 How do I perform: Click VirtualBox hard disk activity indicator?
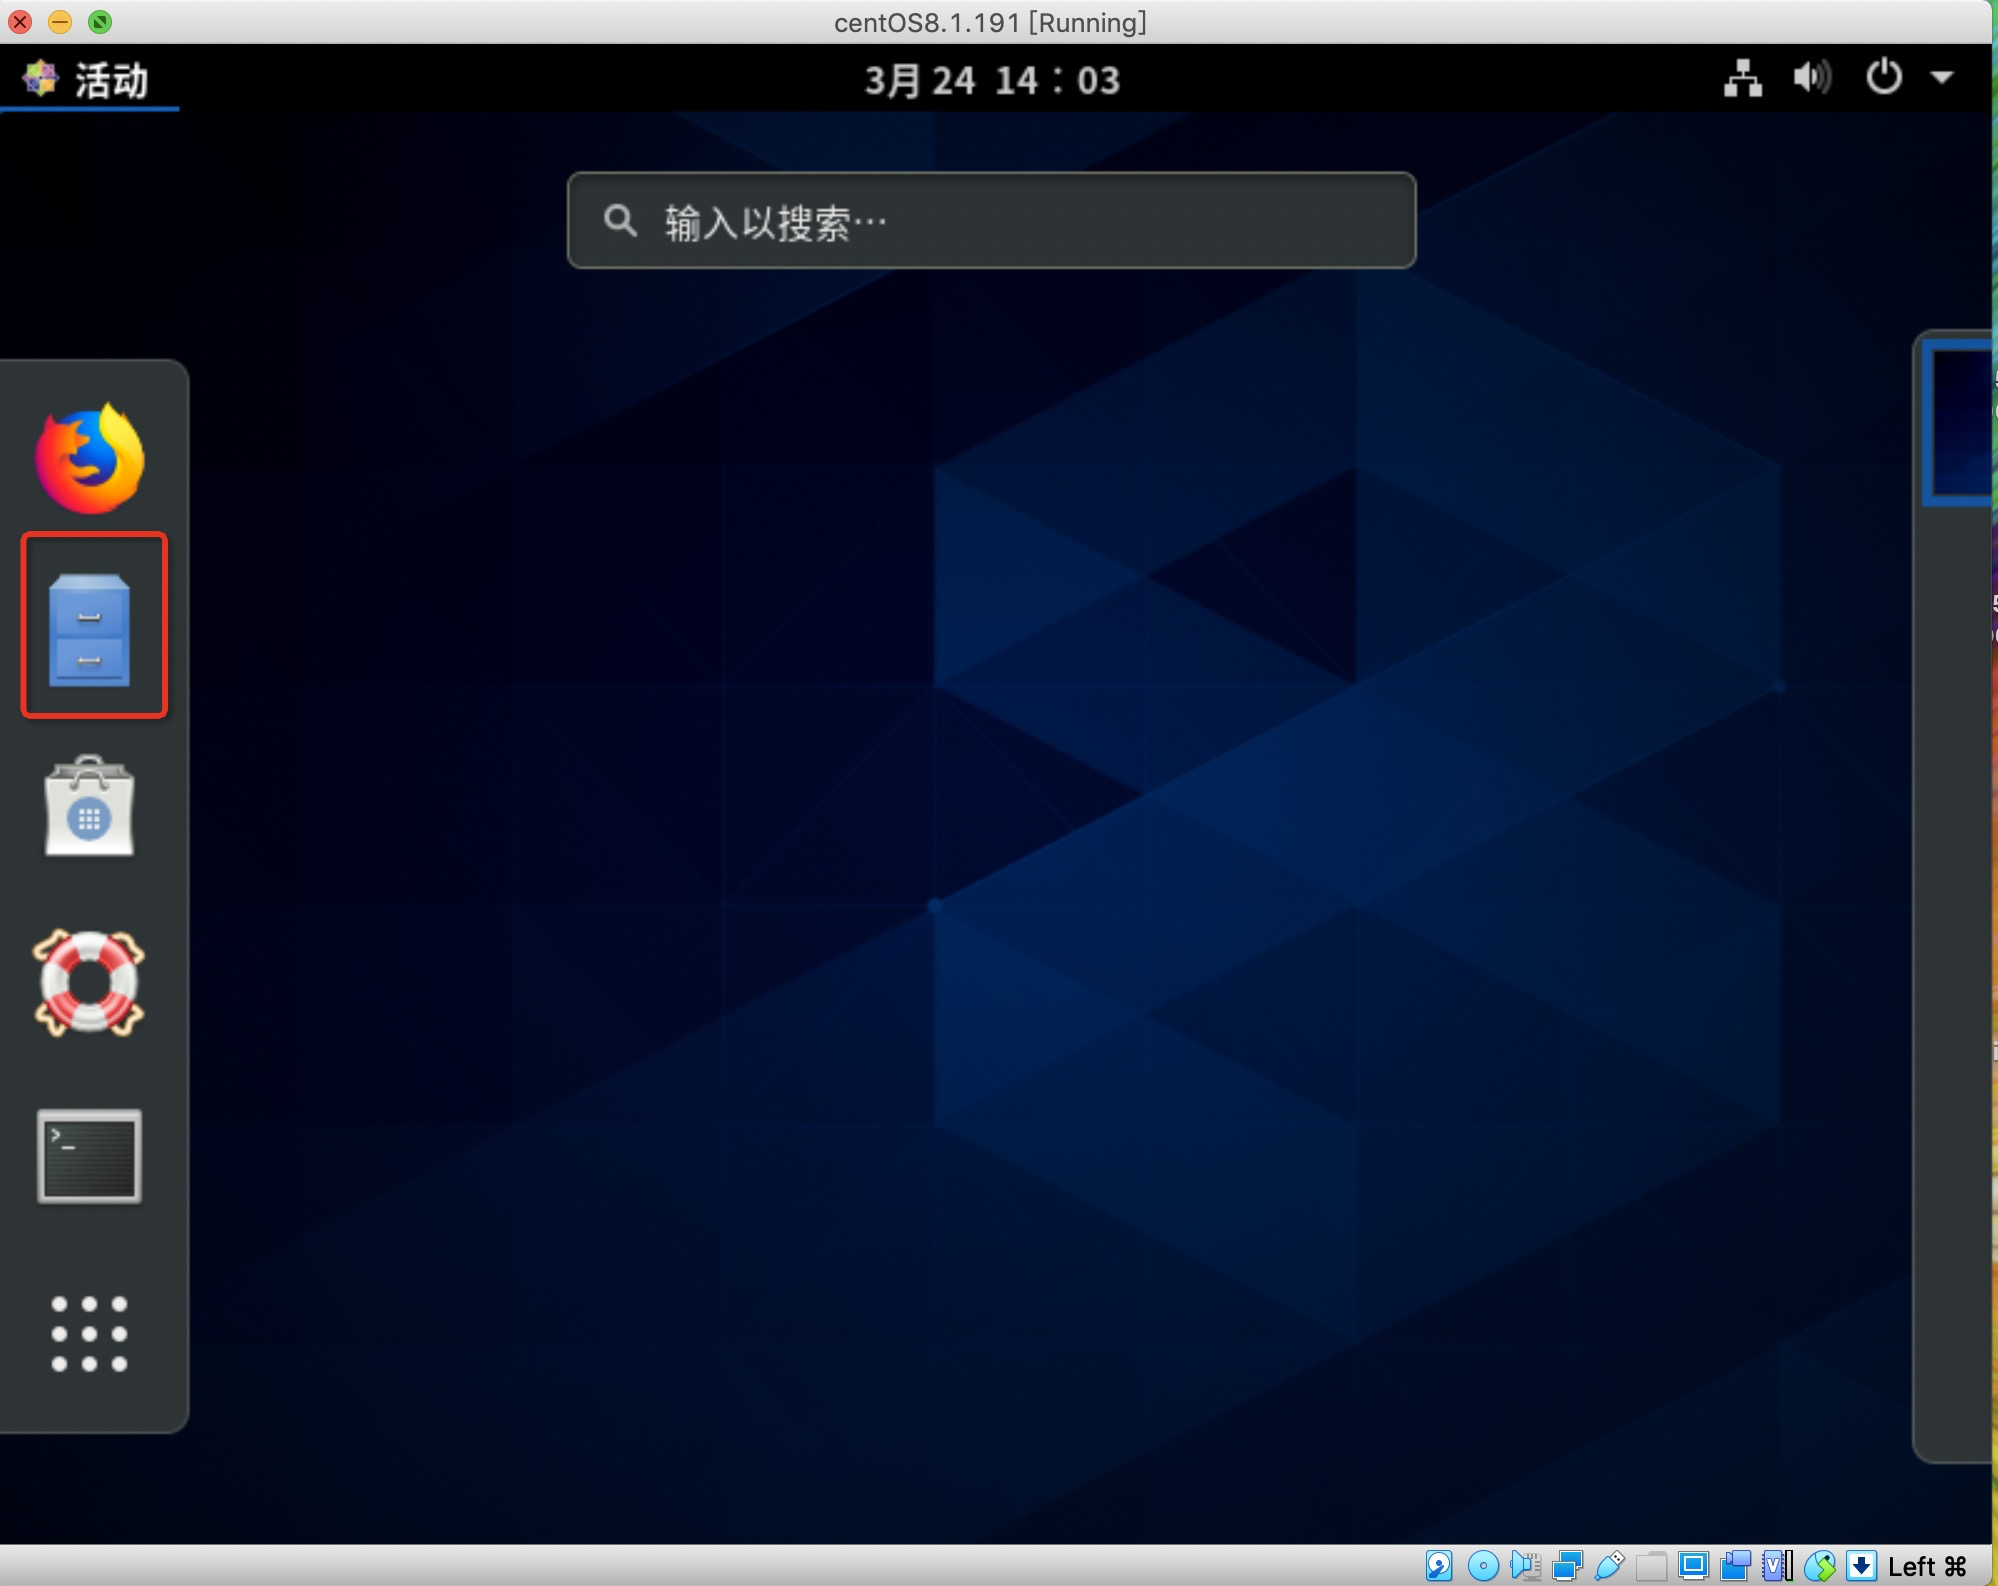click(1439, 1565)
